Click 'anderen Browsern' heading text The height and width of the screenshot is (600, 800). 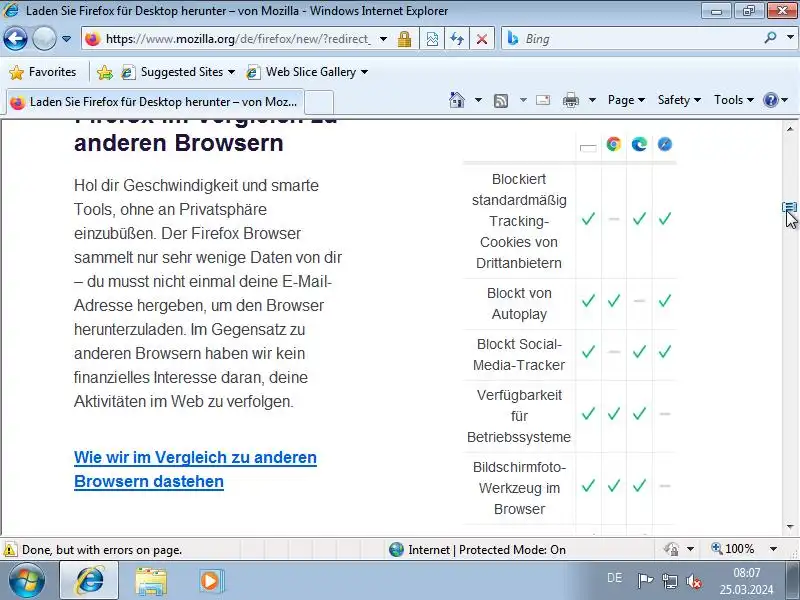pos(179,143)
